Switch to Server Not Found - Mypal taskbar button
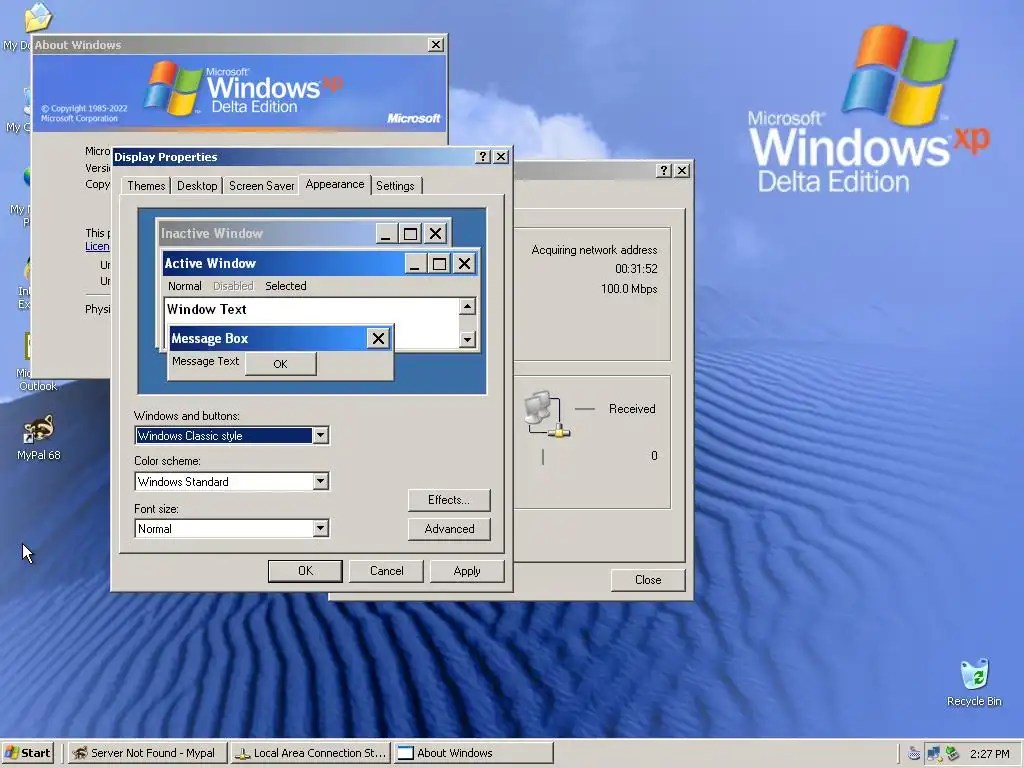 click(148, 753)
